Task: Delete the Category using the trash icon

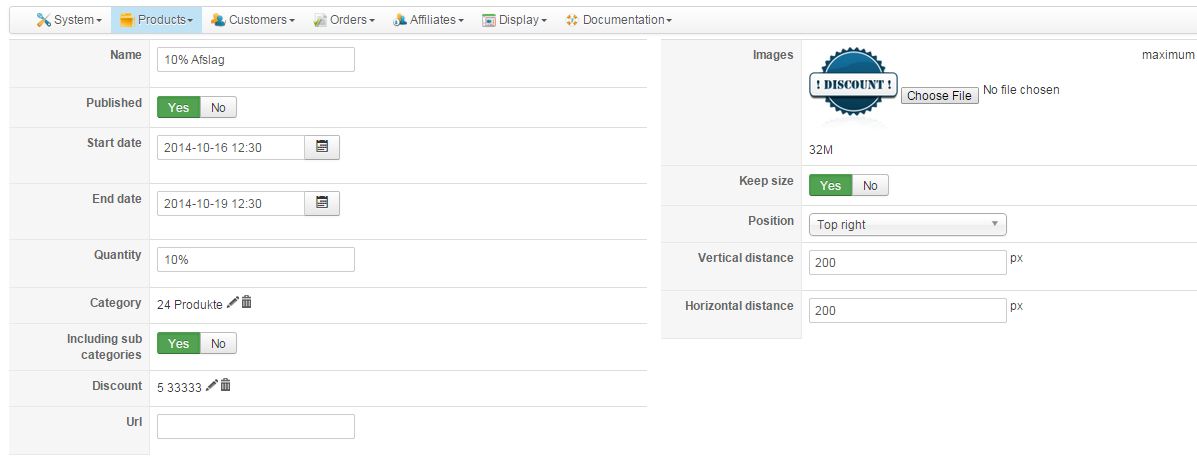Action: pos(247,303)
